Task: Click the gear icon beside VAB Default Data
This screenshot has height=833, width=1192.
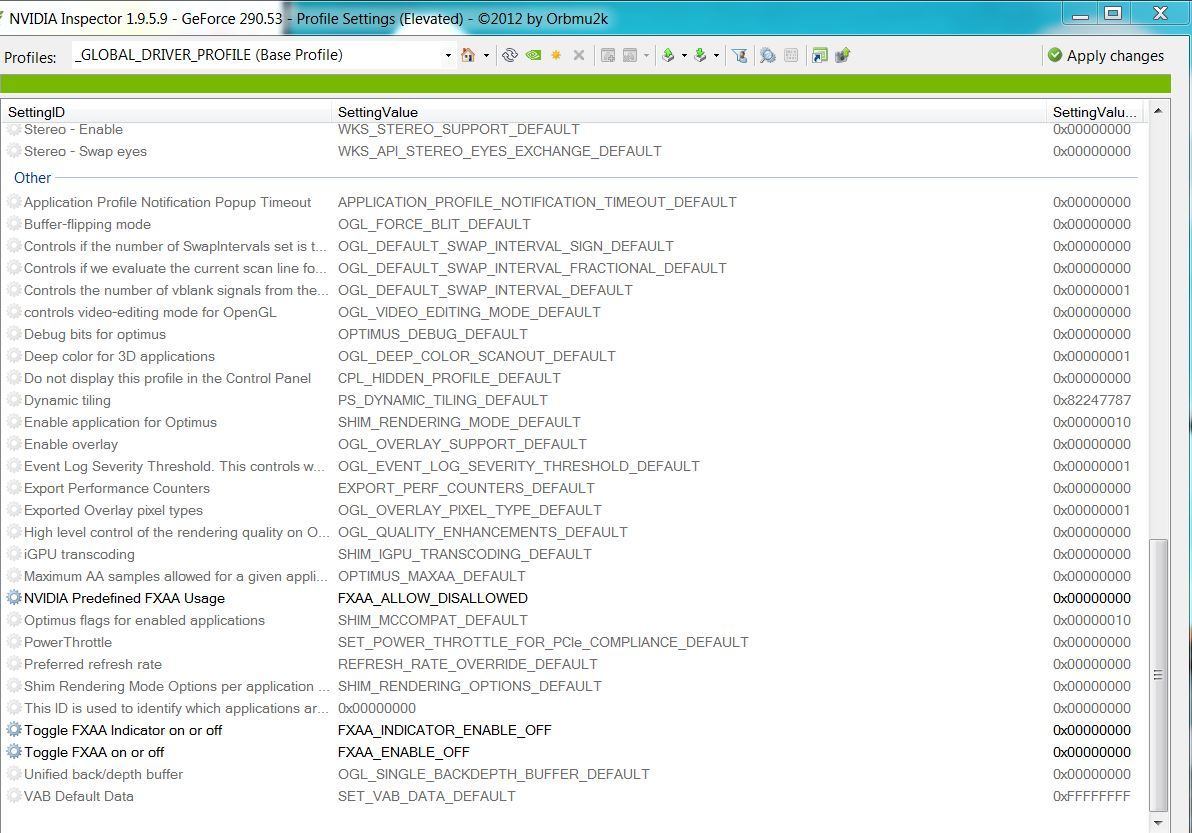Action: (x=14, y=796)
